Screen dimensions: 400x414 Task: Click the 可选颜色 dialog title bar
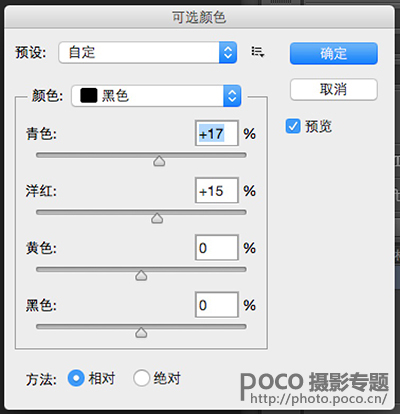(199, 17)
